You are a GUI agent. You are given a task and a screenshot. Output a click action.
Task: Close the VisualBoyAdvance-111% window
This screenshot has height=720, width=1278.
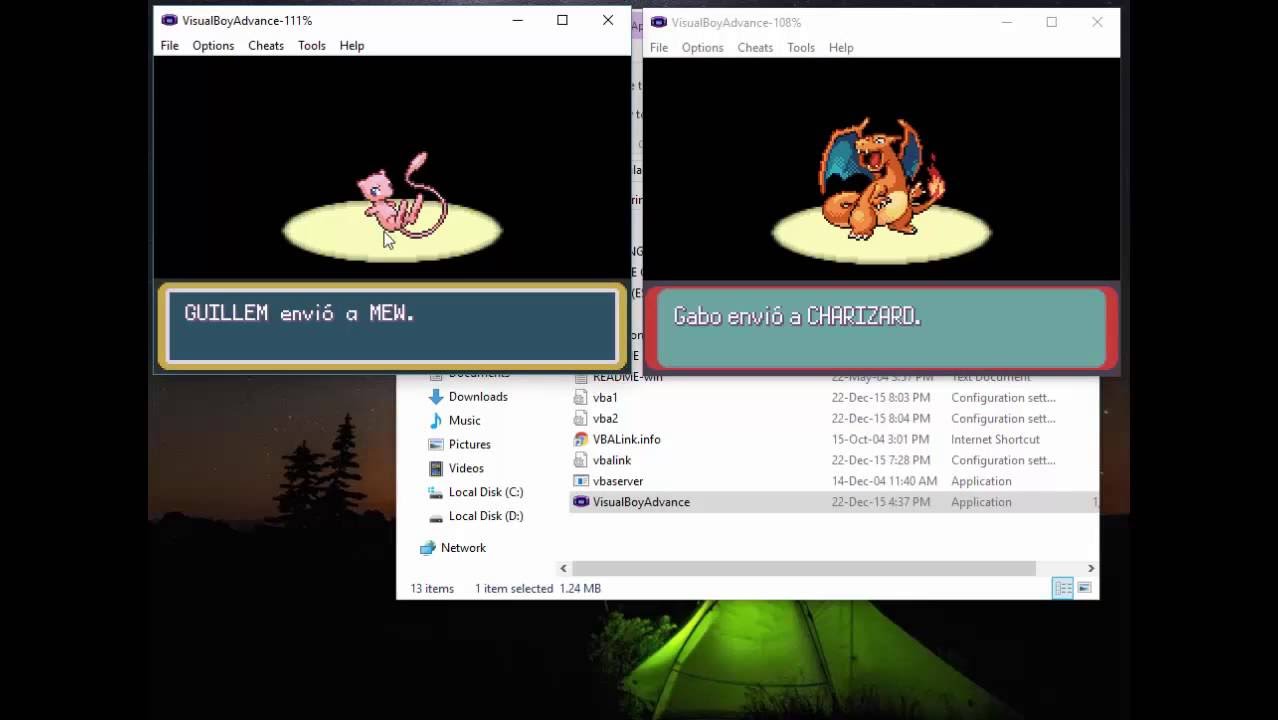[608, 20]
